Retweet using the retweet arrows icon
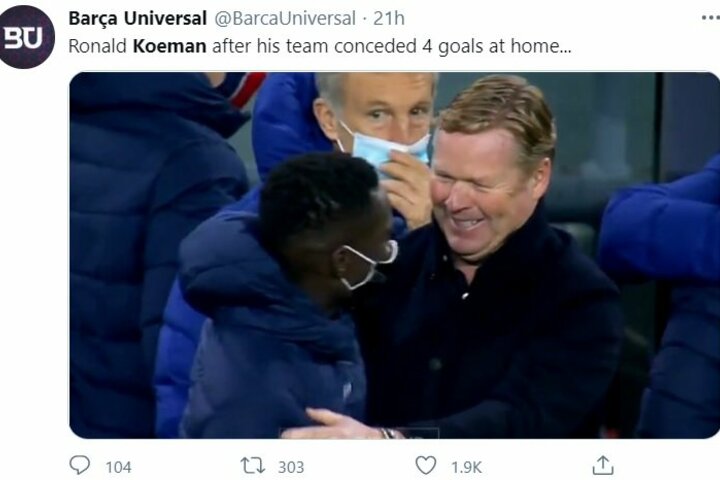The height and width of the screenshot is (480, 720). (x=253, y=466)
